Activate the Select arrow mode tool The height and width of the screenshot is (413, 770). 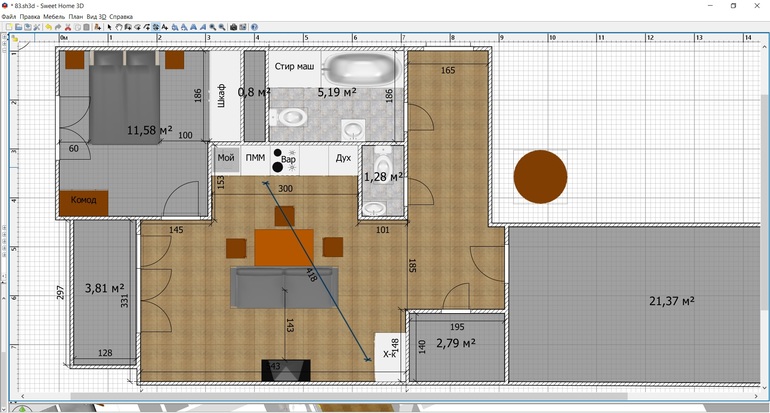click(110, 27)
